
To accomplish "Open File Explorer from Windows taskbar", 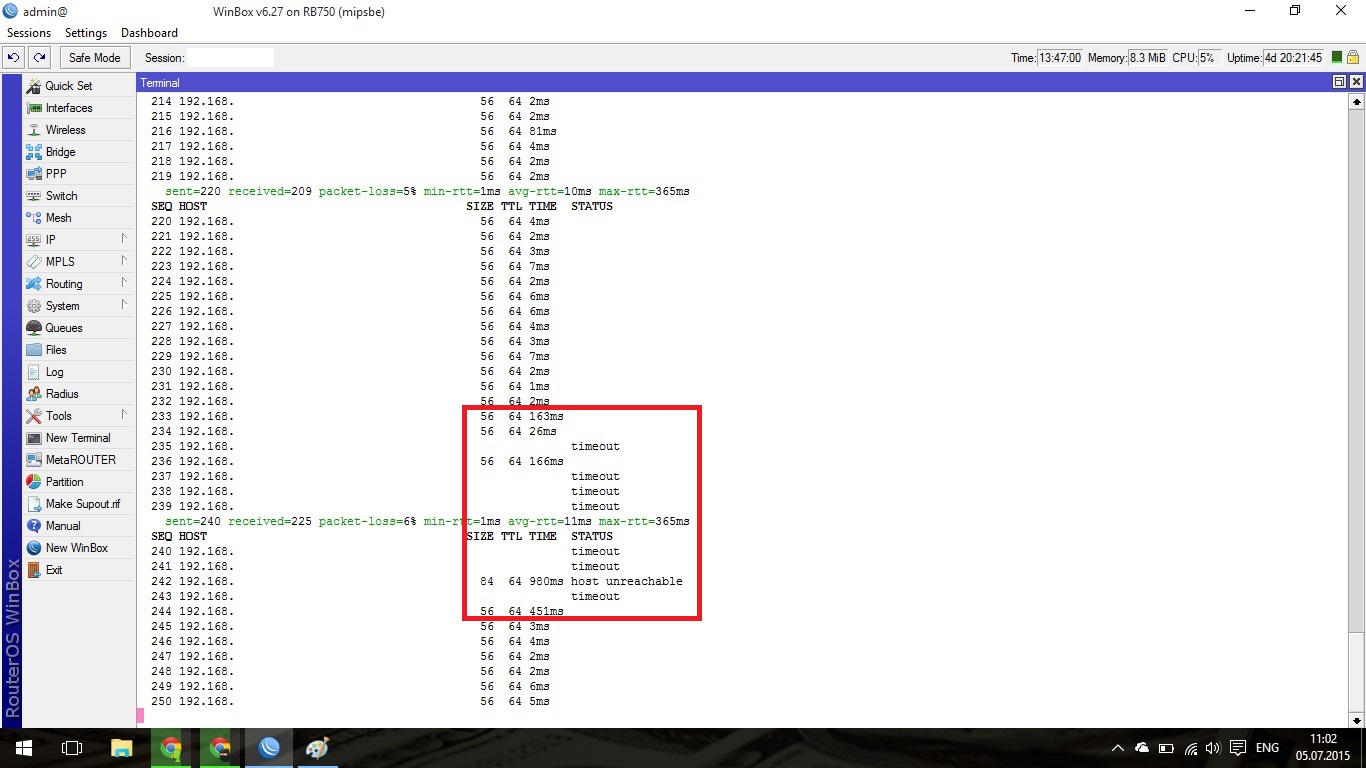I will [121, 748].
